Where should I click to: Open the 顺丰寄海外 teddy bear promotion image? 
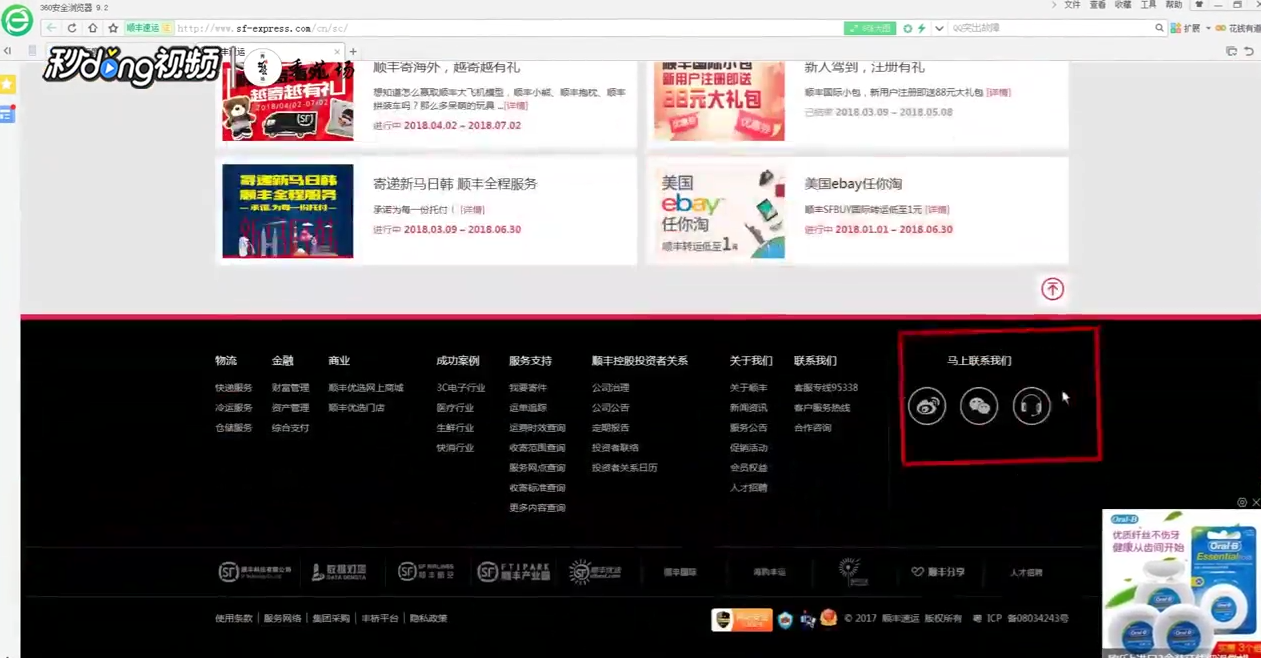287,100
